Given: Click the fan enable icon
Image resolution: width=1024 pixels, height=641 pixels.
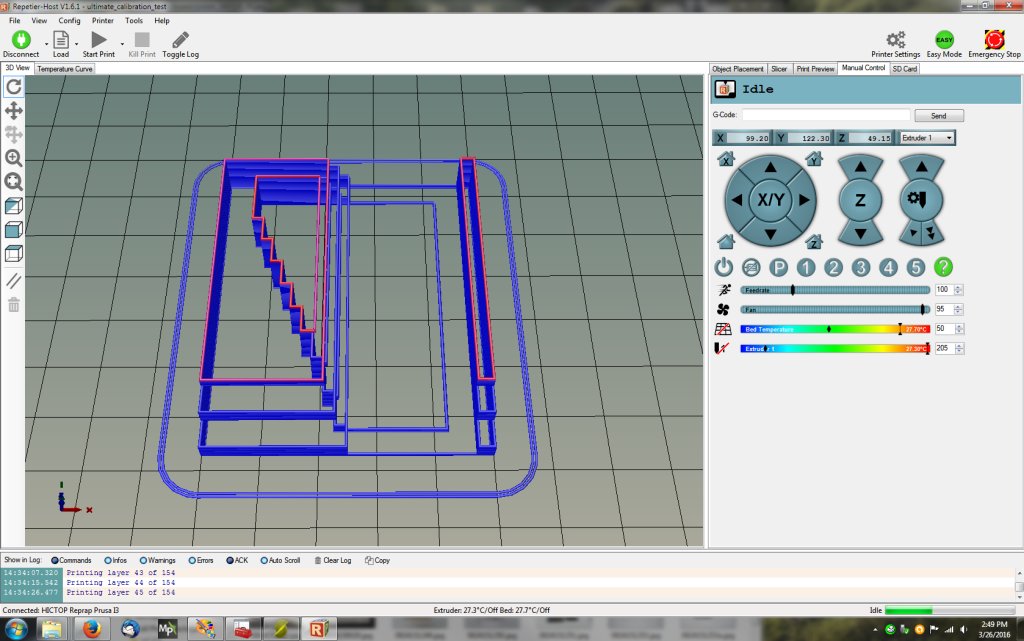Looking at the screenshot, I should 724,309.
